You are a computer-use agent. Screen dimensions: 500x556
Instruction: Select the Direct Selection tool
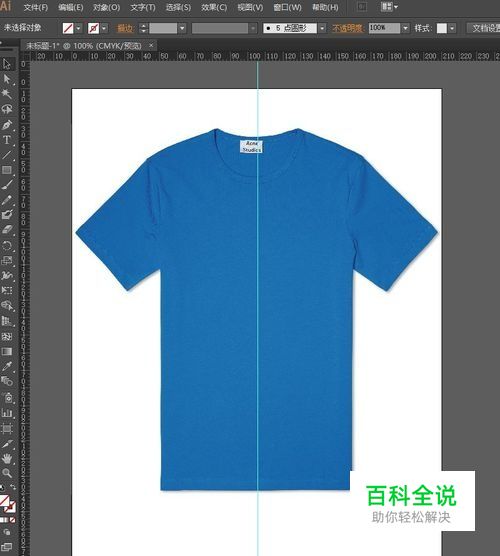(7, 79)
